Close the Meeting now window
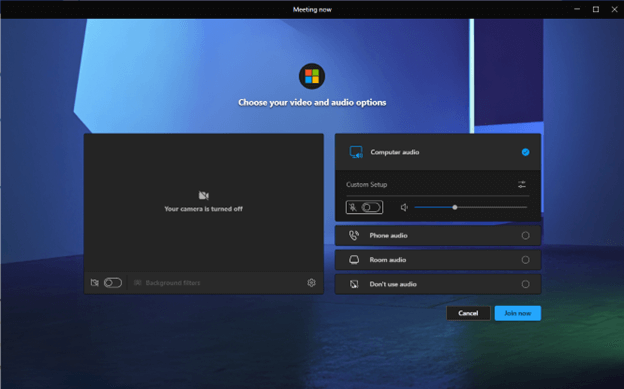The width and height of the screenshot is (624, 389). pyautogui.click(x=614, y=9)
